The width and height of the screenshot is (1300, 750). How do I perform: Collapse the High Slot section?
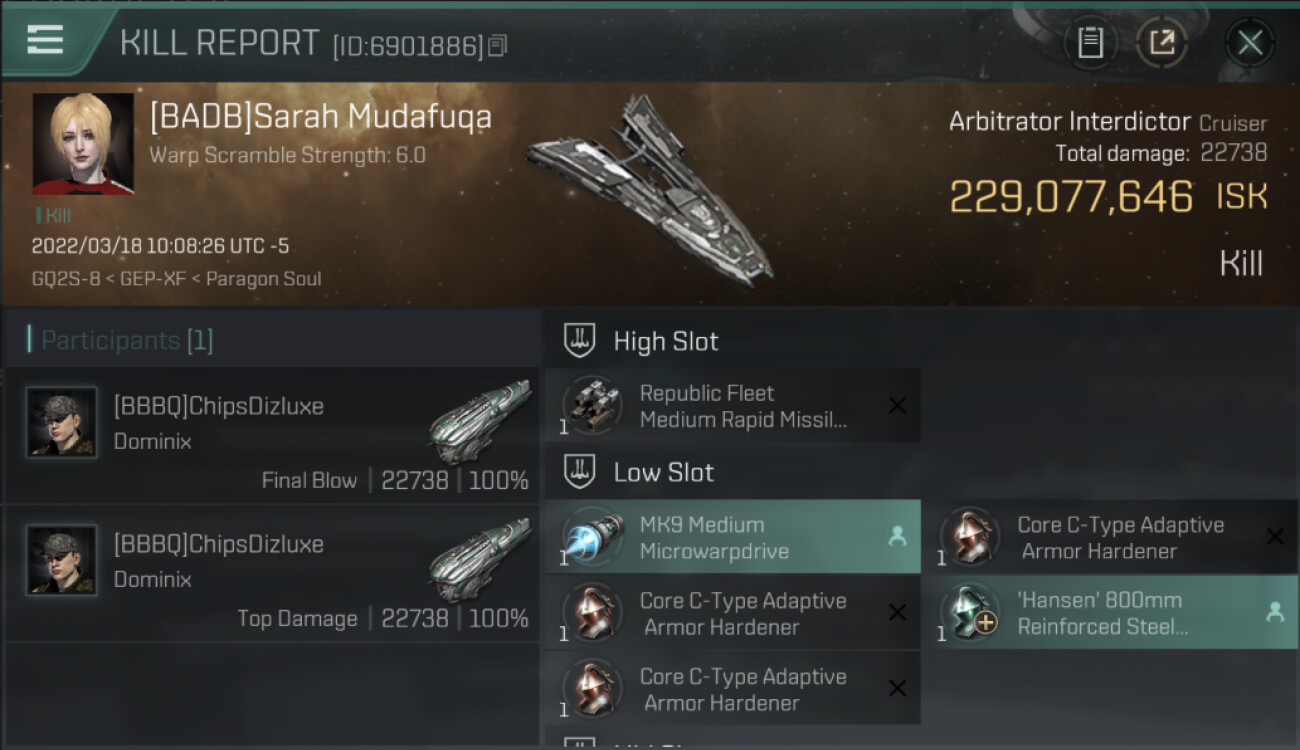tap(666, 341)
